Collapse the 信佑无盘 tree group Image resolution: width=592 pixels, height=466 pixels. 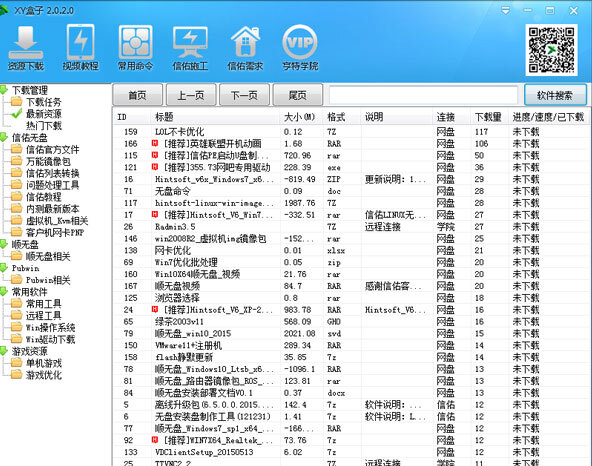coord(4,137)
